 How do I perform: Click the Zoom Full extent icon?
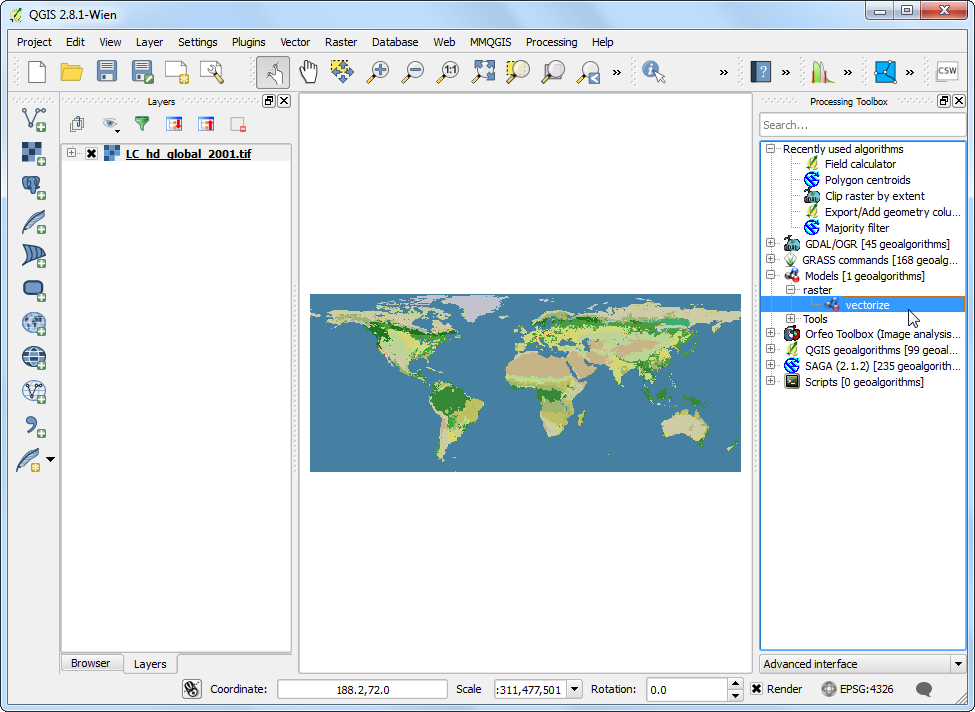(x=483, y=72)
